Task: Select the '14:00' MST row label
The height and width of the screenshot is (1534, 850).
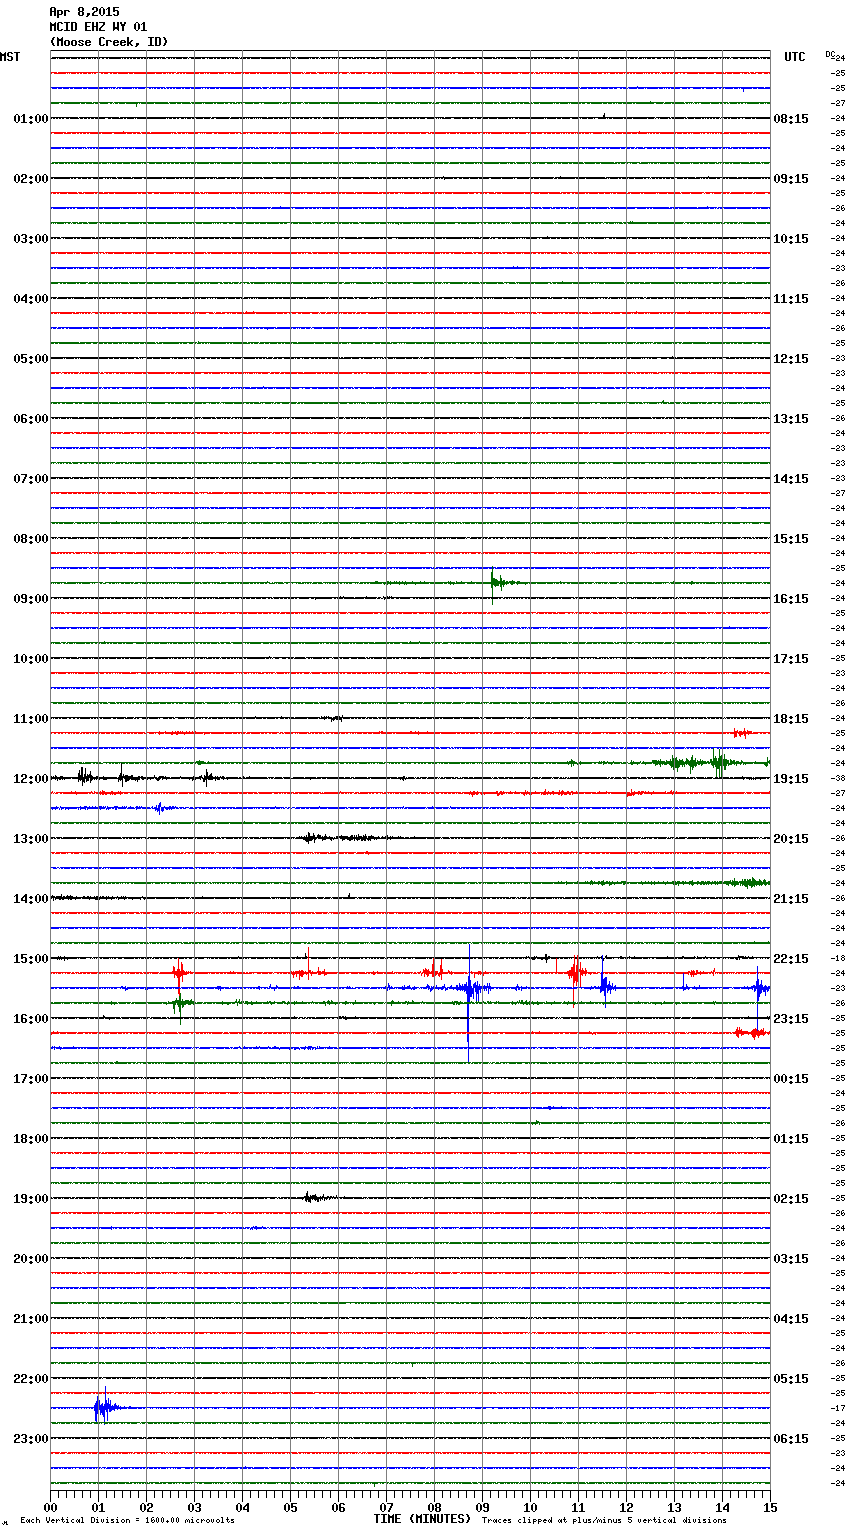Action: click(30, 899)
